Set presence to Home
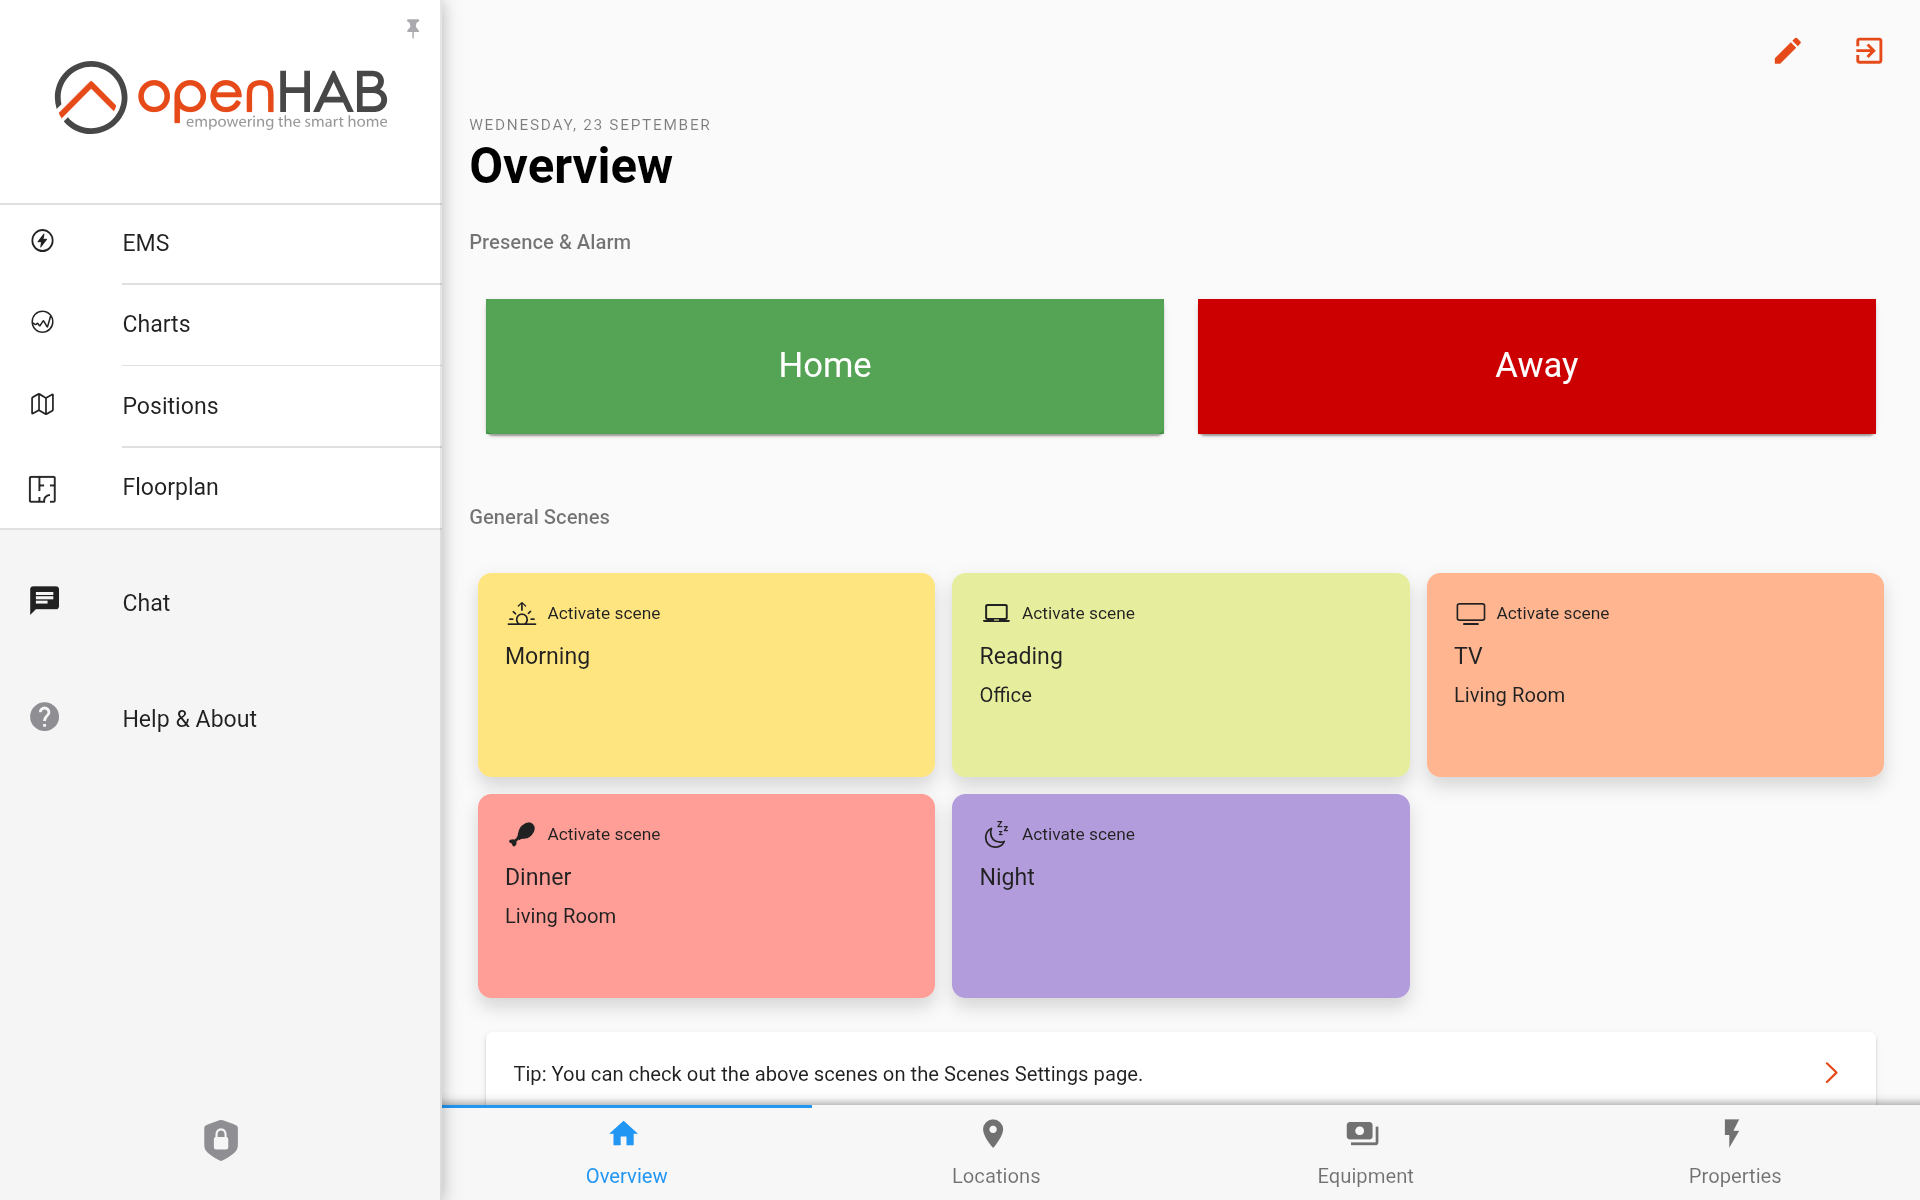 click(x=825, y=366)
